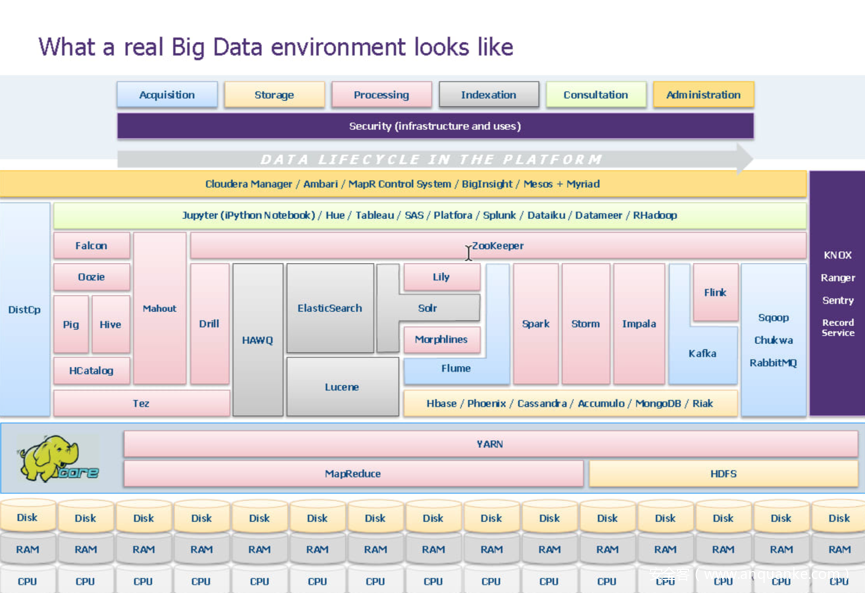Select the Acquisition category box
This screenshot has height=593, width=865.
(x=167, y=95)
